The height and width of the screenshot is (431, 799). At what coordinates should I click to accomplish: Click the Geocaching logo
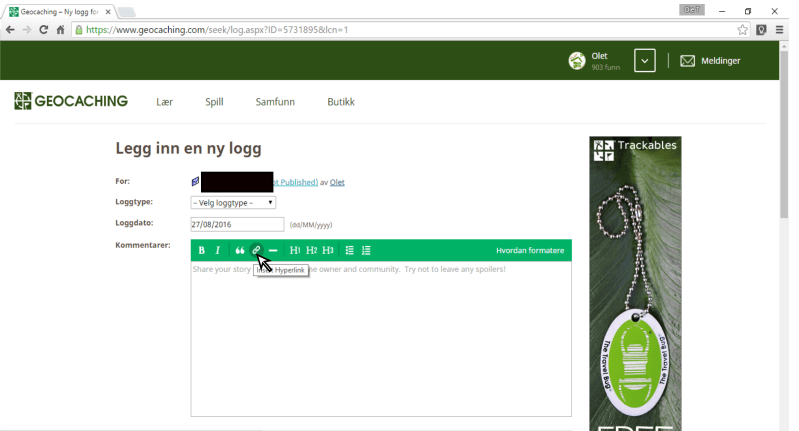point(71,101)
